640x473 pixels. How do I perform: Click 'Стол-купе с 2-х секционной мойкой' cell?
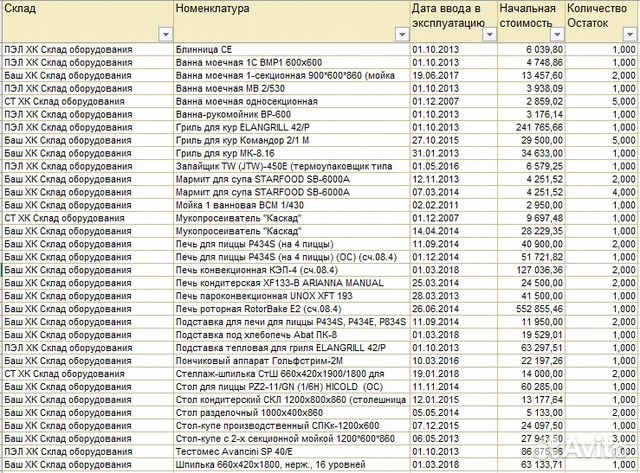[292, 439]
